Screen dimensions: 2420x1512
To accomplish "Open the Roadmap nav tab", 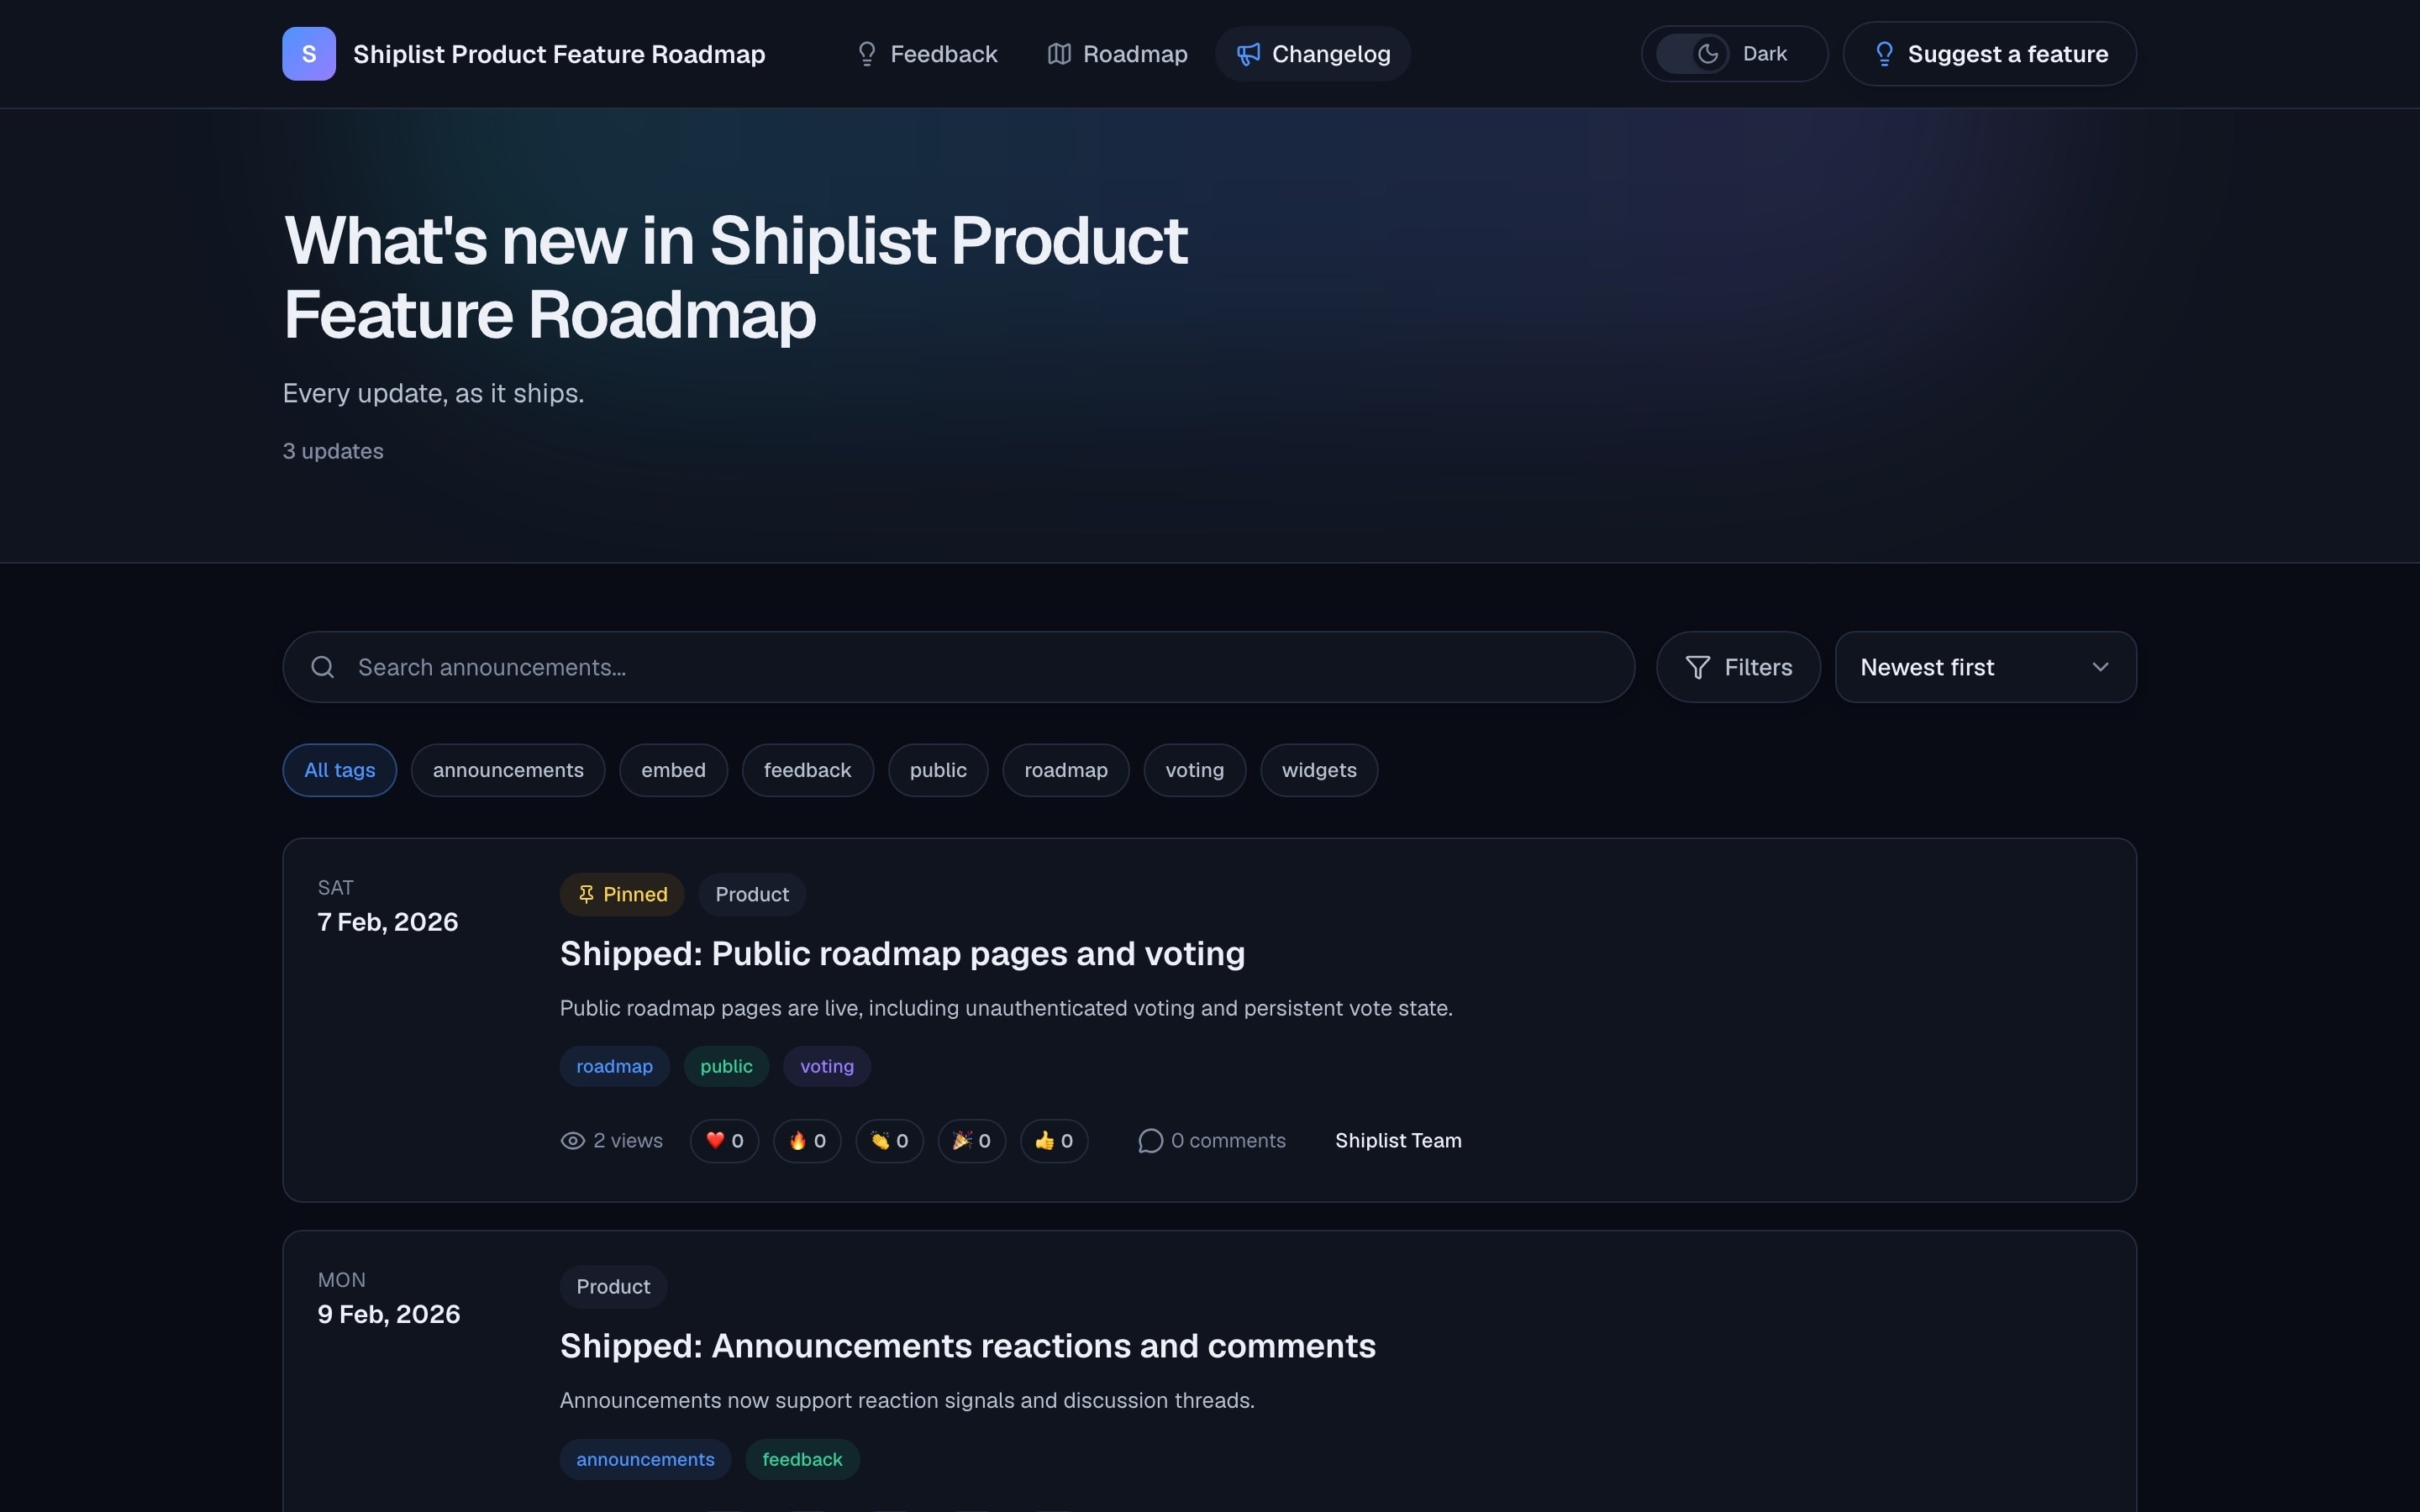I will pos(1117,54).
